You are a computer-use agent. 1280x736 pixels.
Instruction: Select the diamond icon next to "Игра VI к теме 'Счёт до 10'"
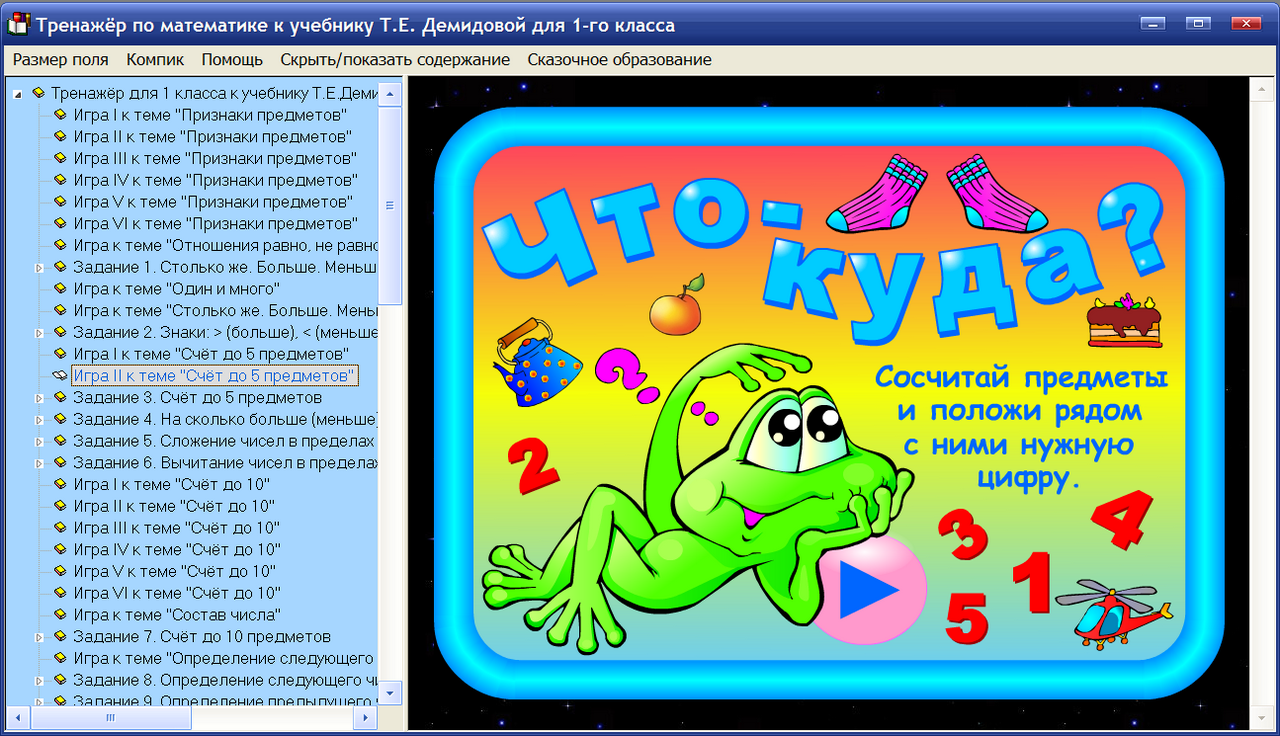[x=58, y=593]
